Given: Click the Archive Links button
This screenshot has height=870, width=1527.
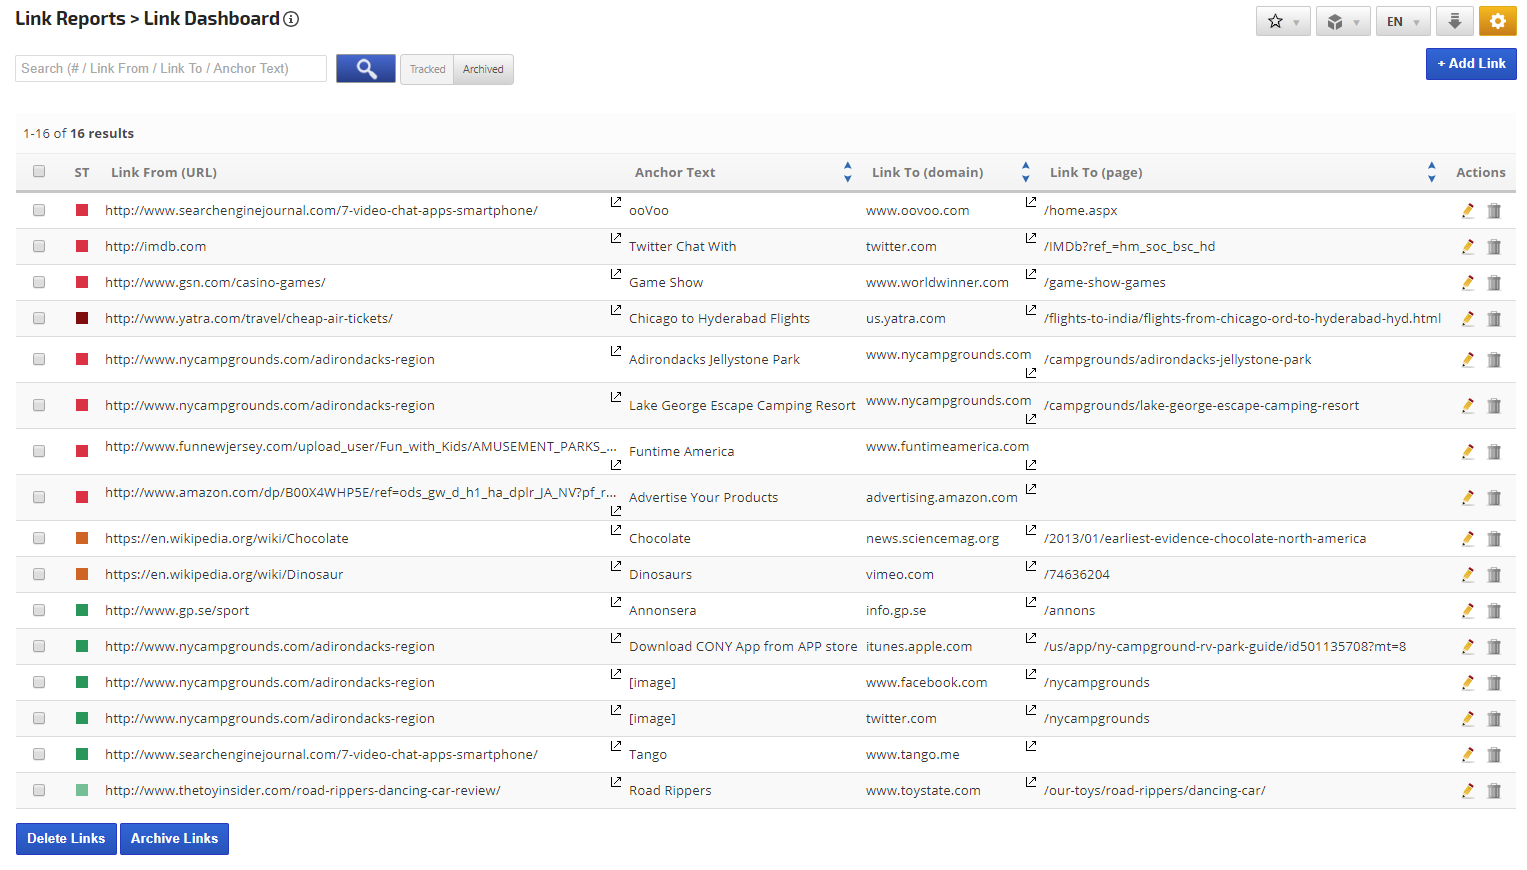Looking at the screenshot, I should 174,839.
